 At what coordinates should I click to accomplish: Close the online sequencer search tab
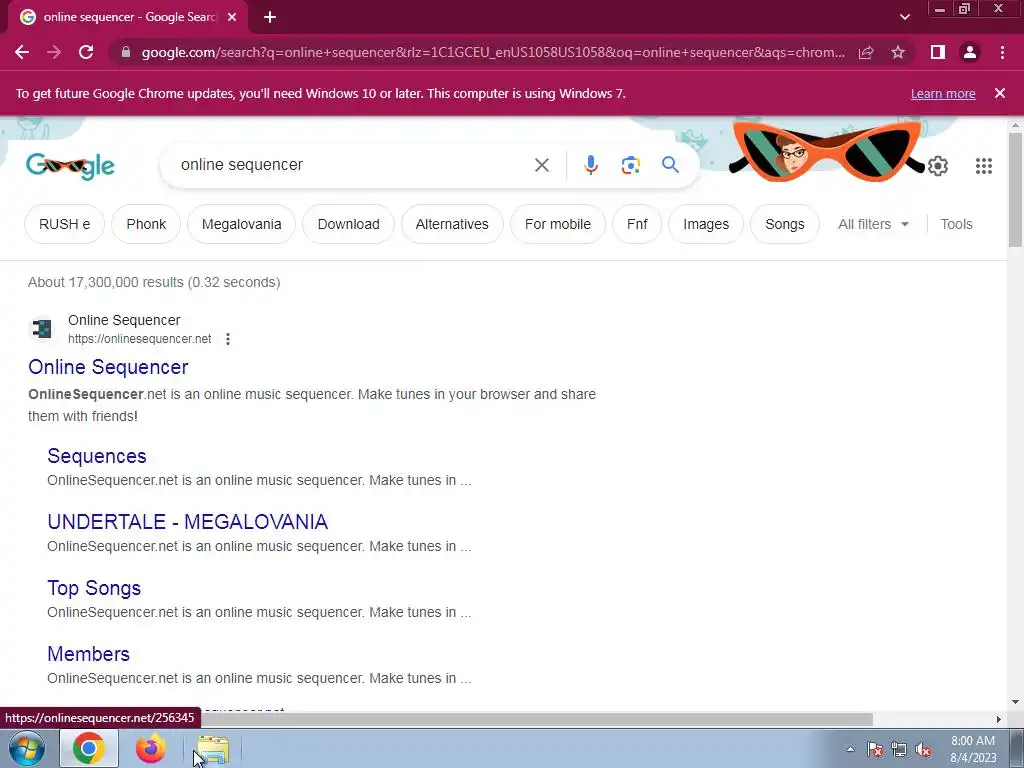232,18
